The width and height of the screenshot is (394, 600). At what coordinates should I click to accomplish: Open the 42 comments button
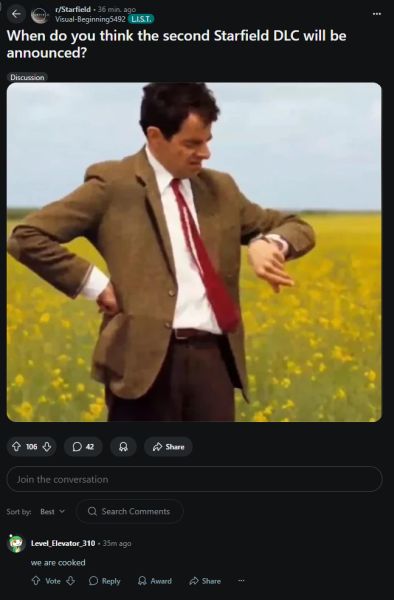tap(83, 447)
